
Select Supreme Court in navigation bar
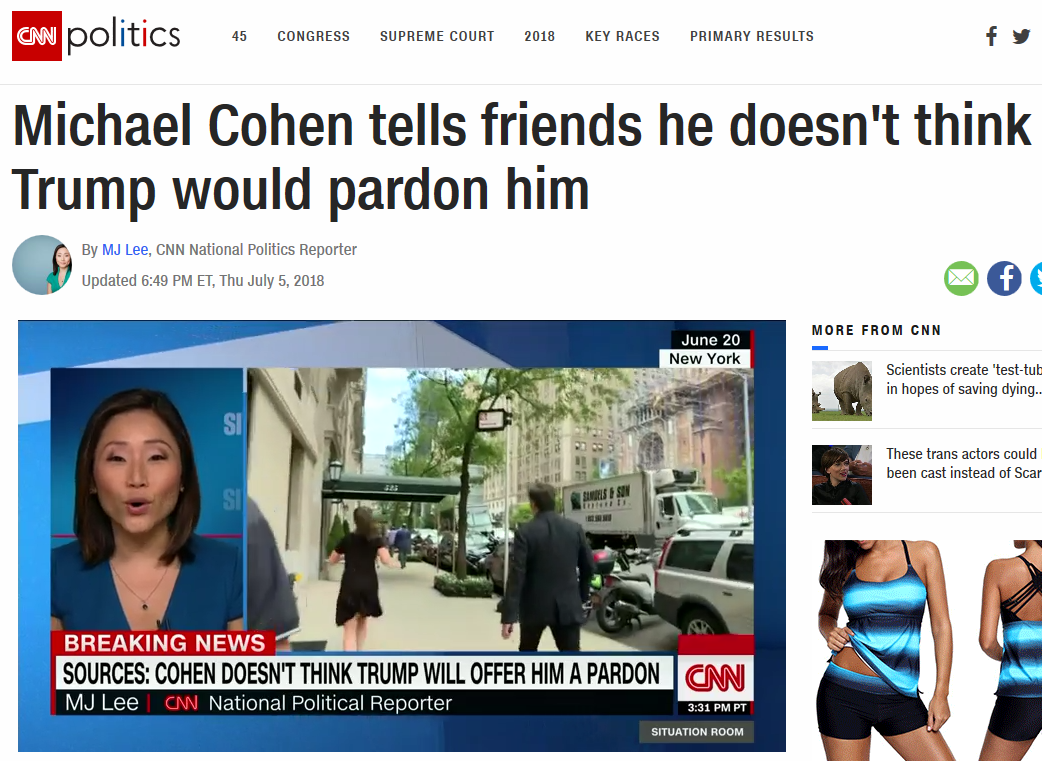437,36
